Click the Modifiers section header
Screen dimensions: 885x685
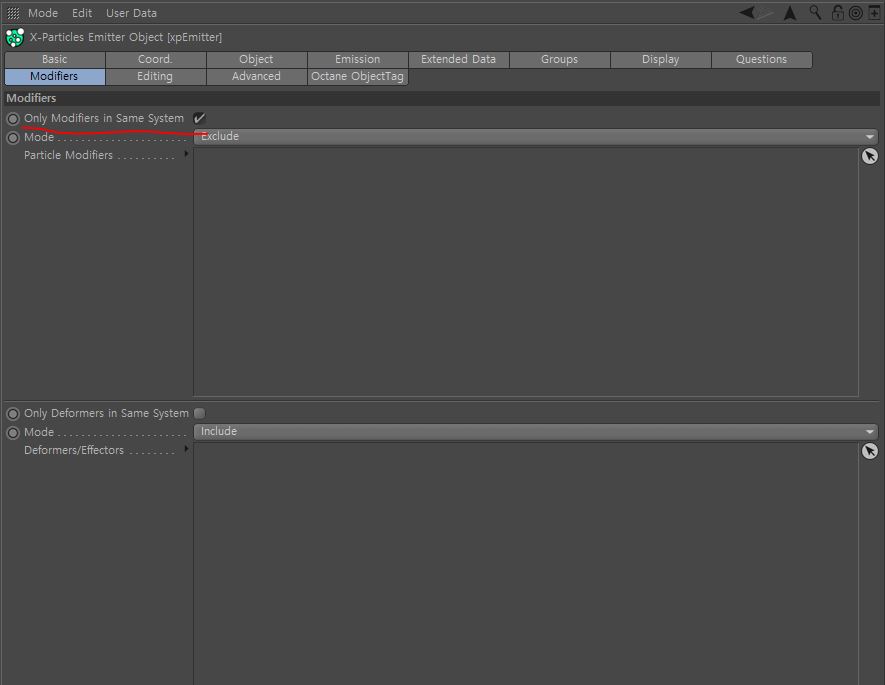coord(441,98)
